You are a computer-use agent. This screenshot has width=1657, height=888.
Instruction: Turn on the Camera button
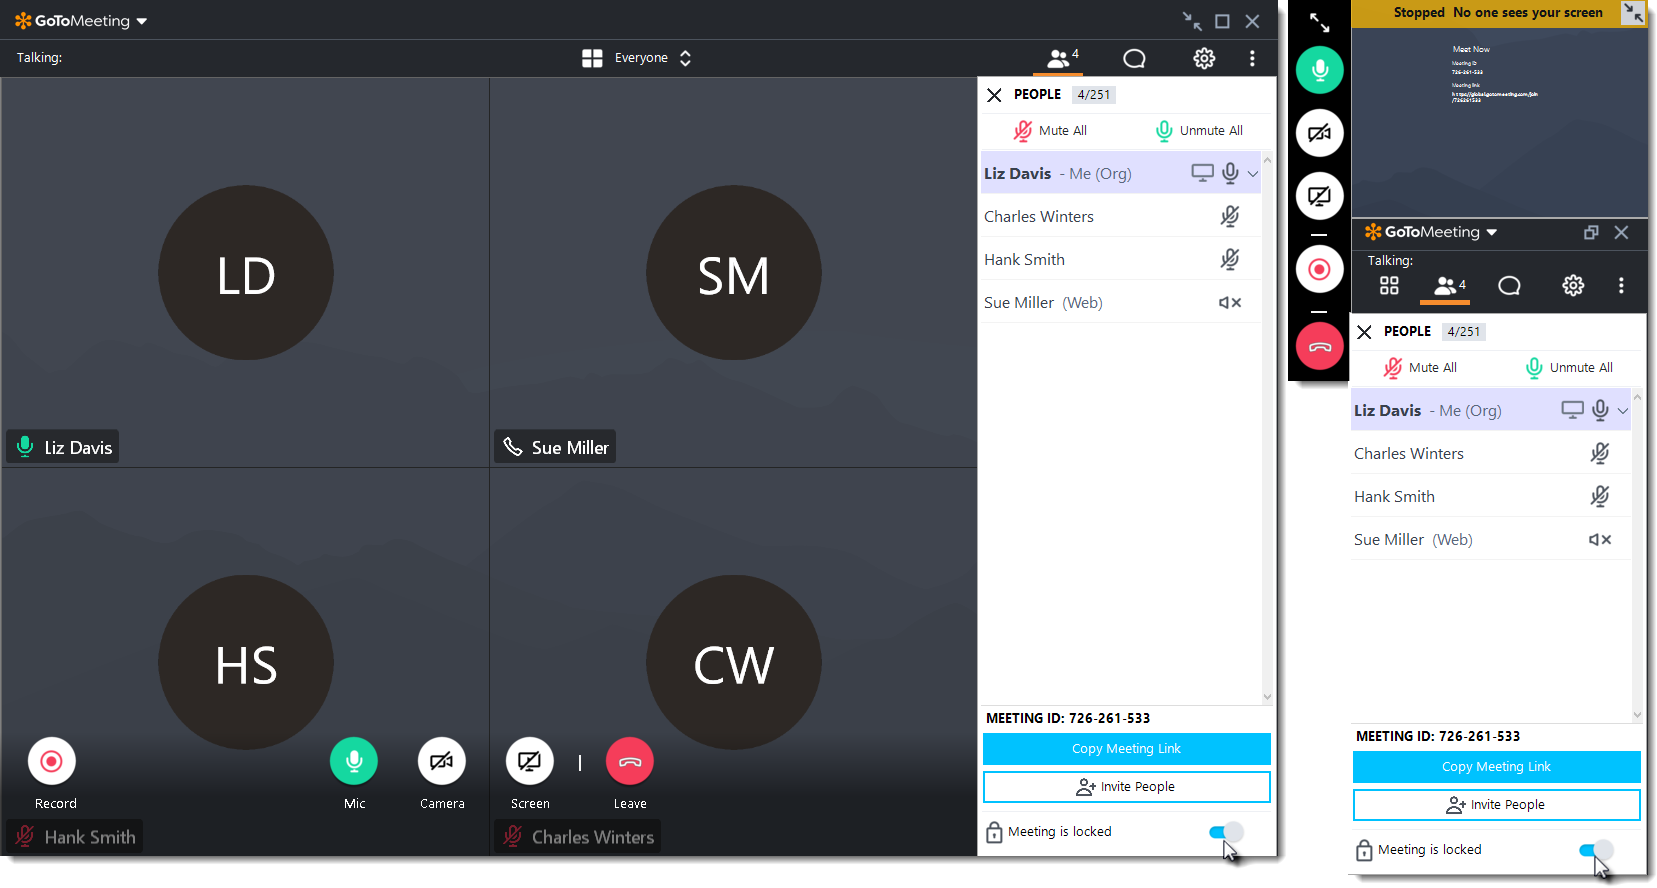click(442, 762)
